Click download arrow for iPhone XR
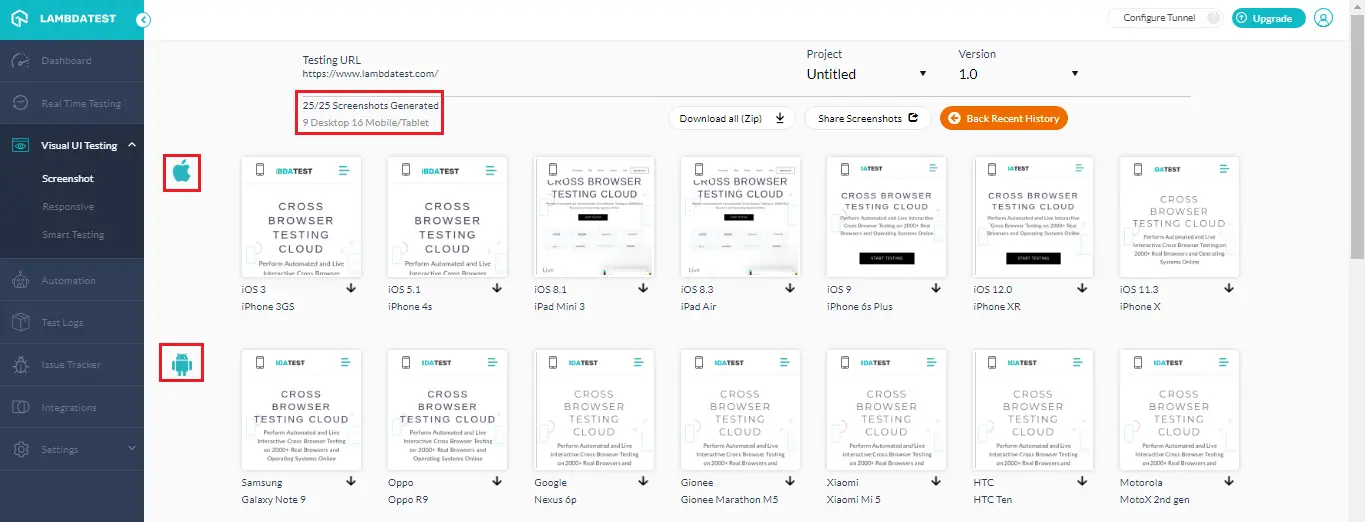The width and height of the screenshot is (1365, 522). (1082, 289)
